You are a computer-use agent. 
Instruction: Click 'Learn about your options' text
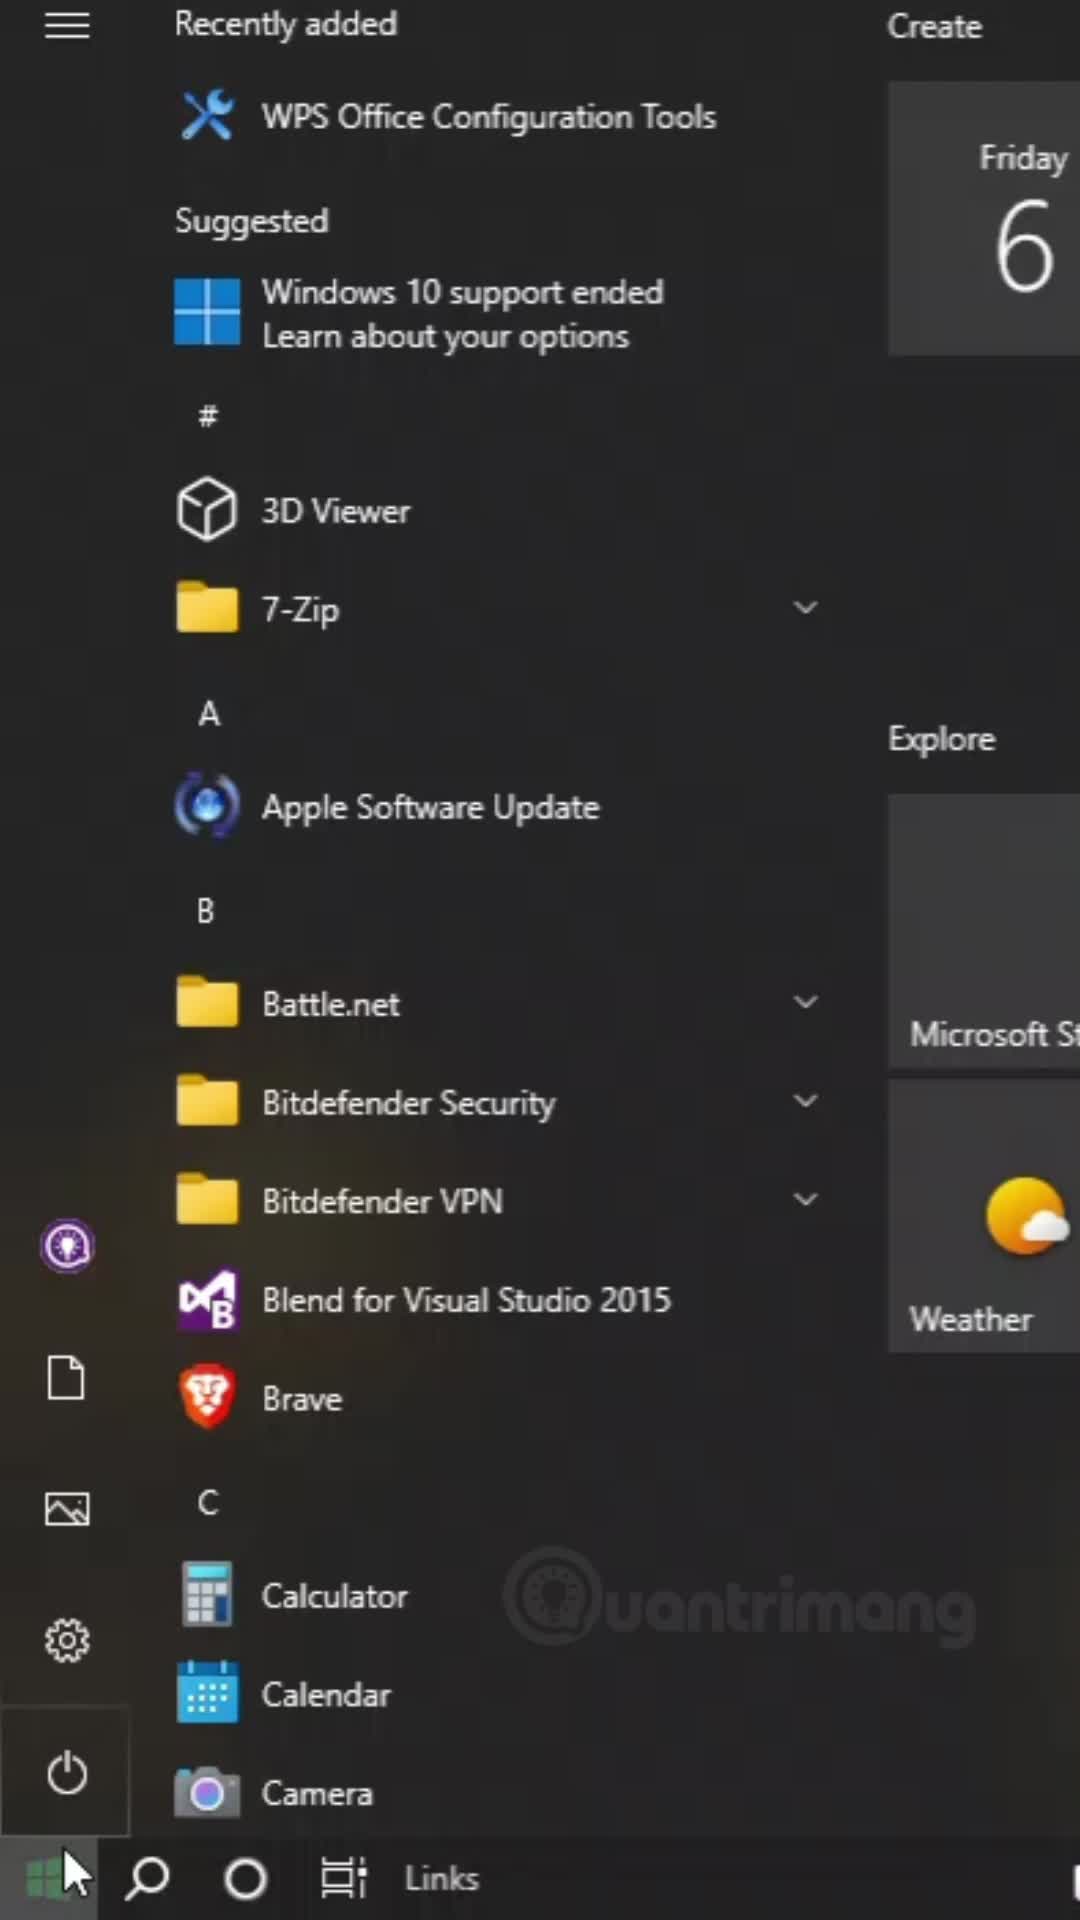[x=446, y=337]
